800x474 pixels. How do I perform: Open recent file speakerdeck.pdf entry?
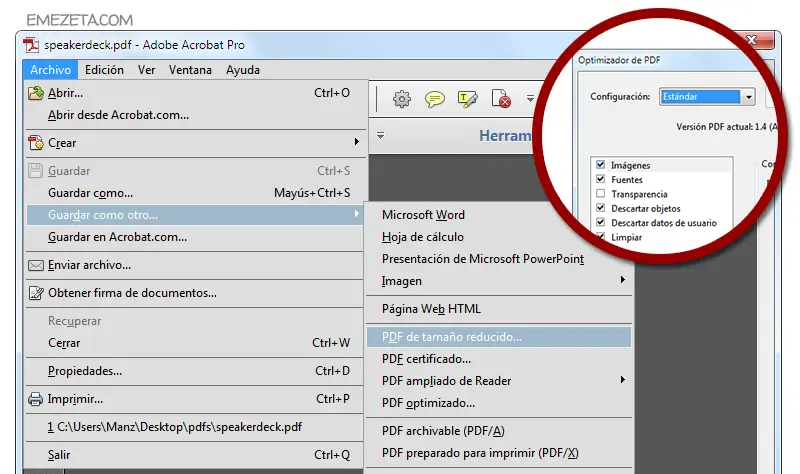tap(175, 428)
